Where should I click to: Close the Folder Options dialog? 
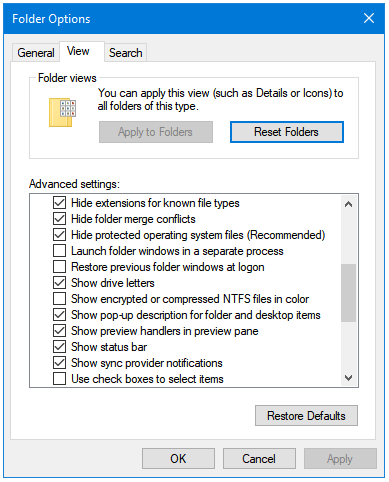[369, 18]
